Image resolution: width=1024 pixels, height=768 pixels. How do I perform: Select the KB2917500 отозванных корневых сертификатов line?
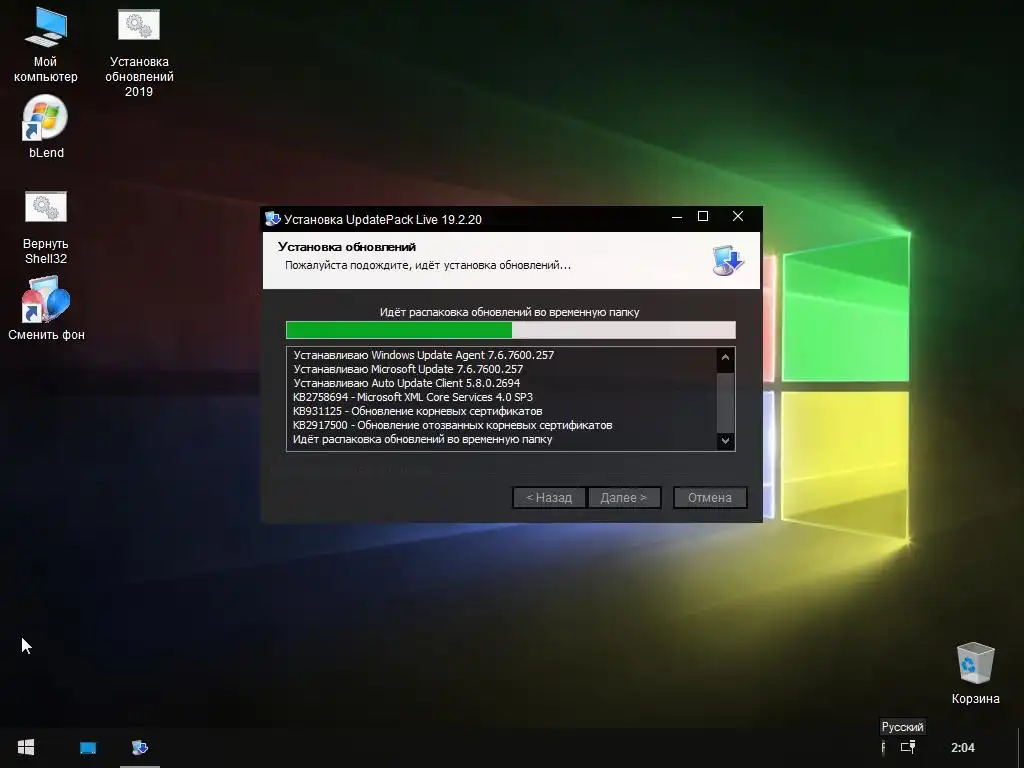tap(453, 425)
